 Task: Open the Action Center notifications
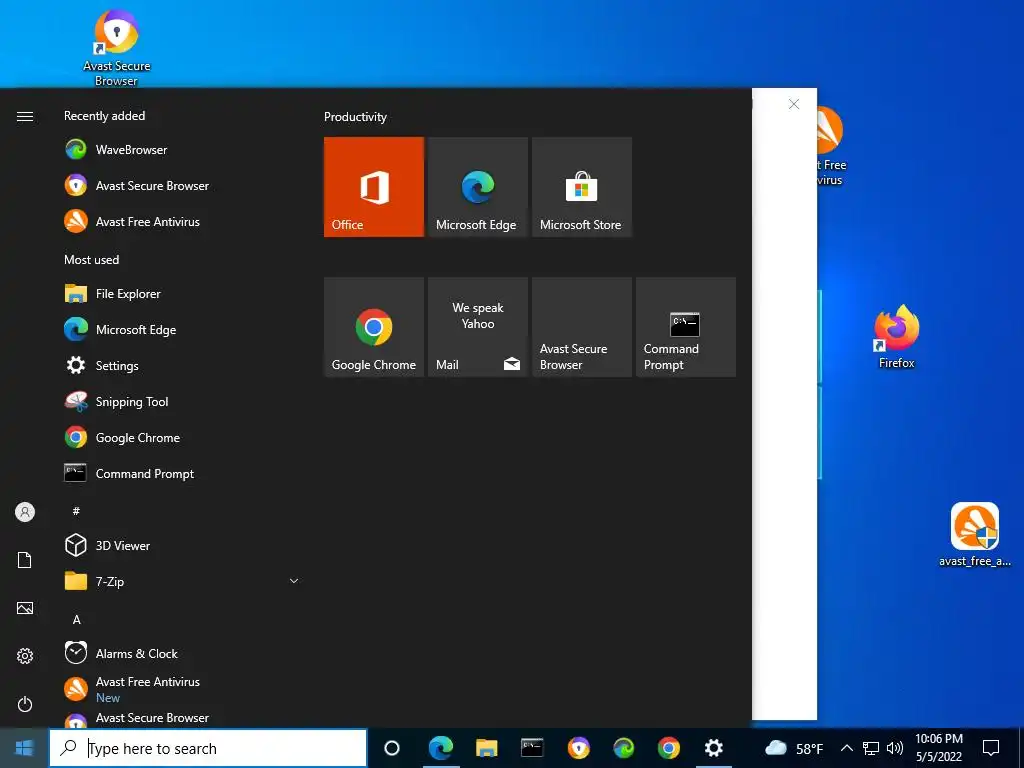991,748
